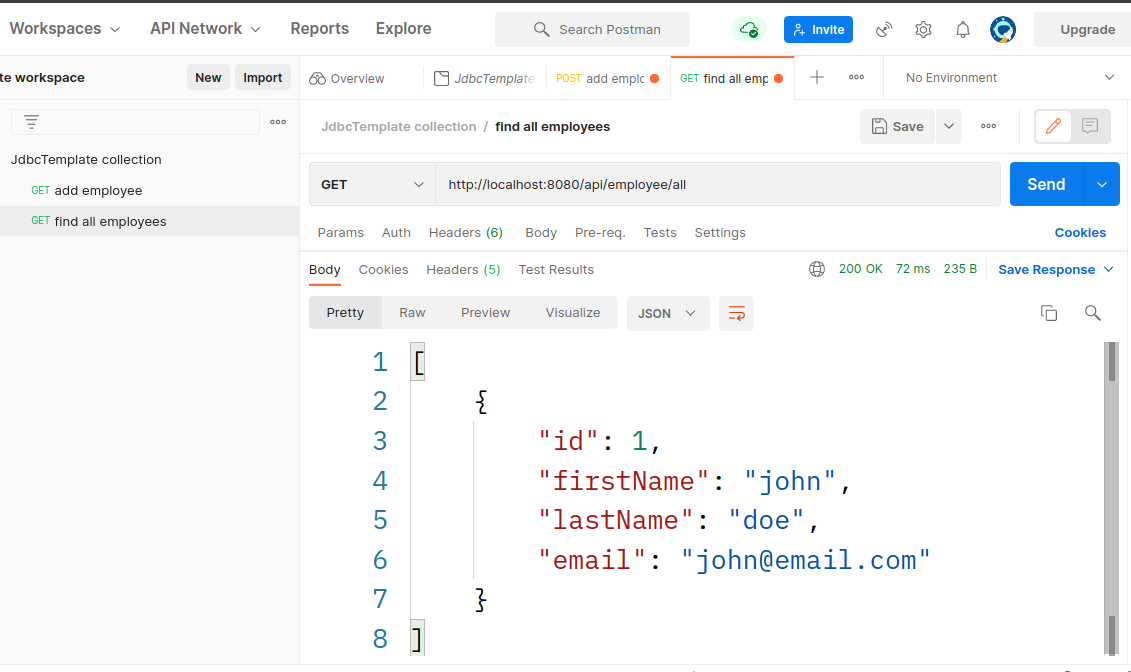
Task: Open Settings gear icon
Action: point(923,30)
